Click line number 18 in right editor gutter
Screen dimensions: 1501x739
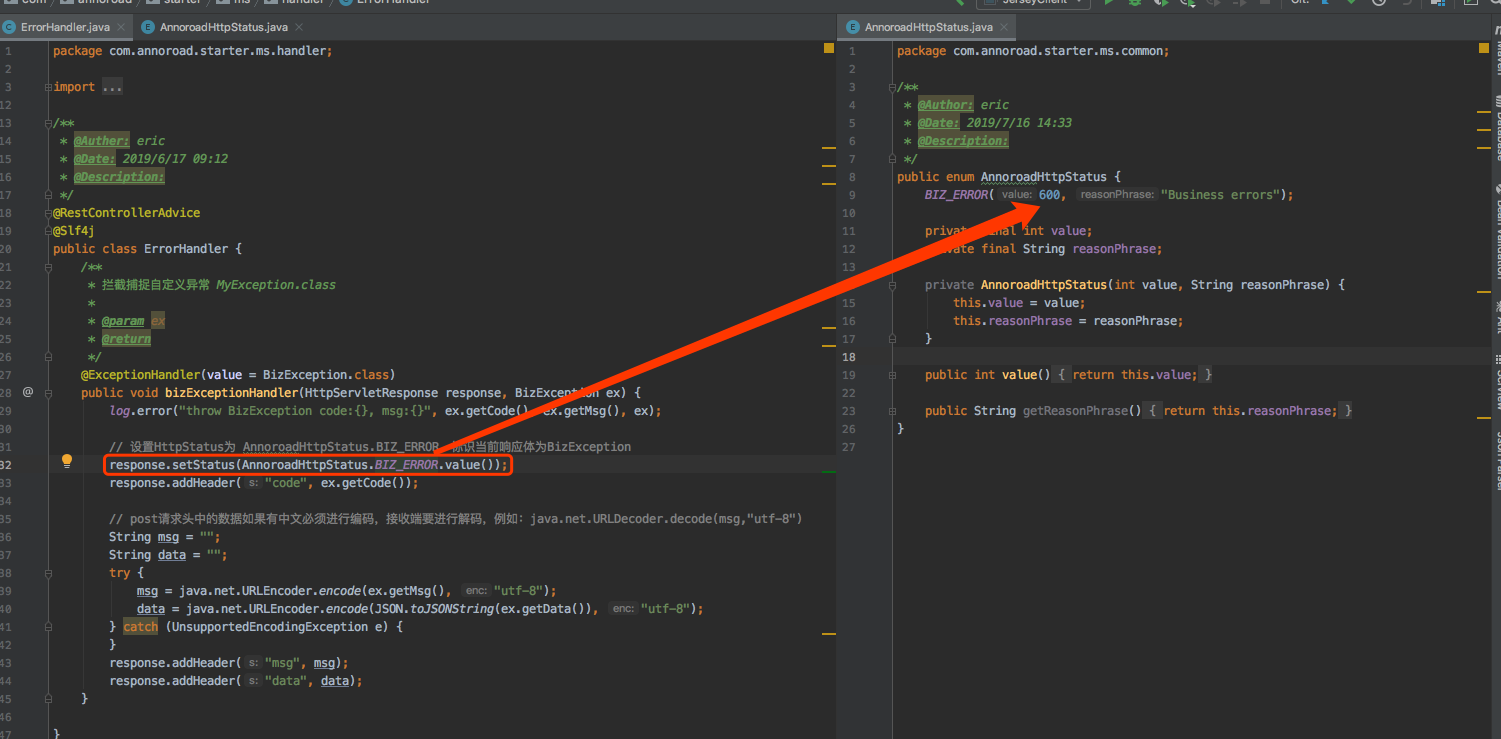click(849, 357)
